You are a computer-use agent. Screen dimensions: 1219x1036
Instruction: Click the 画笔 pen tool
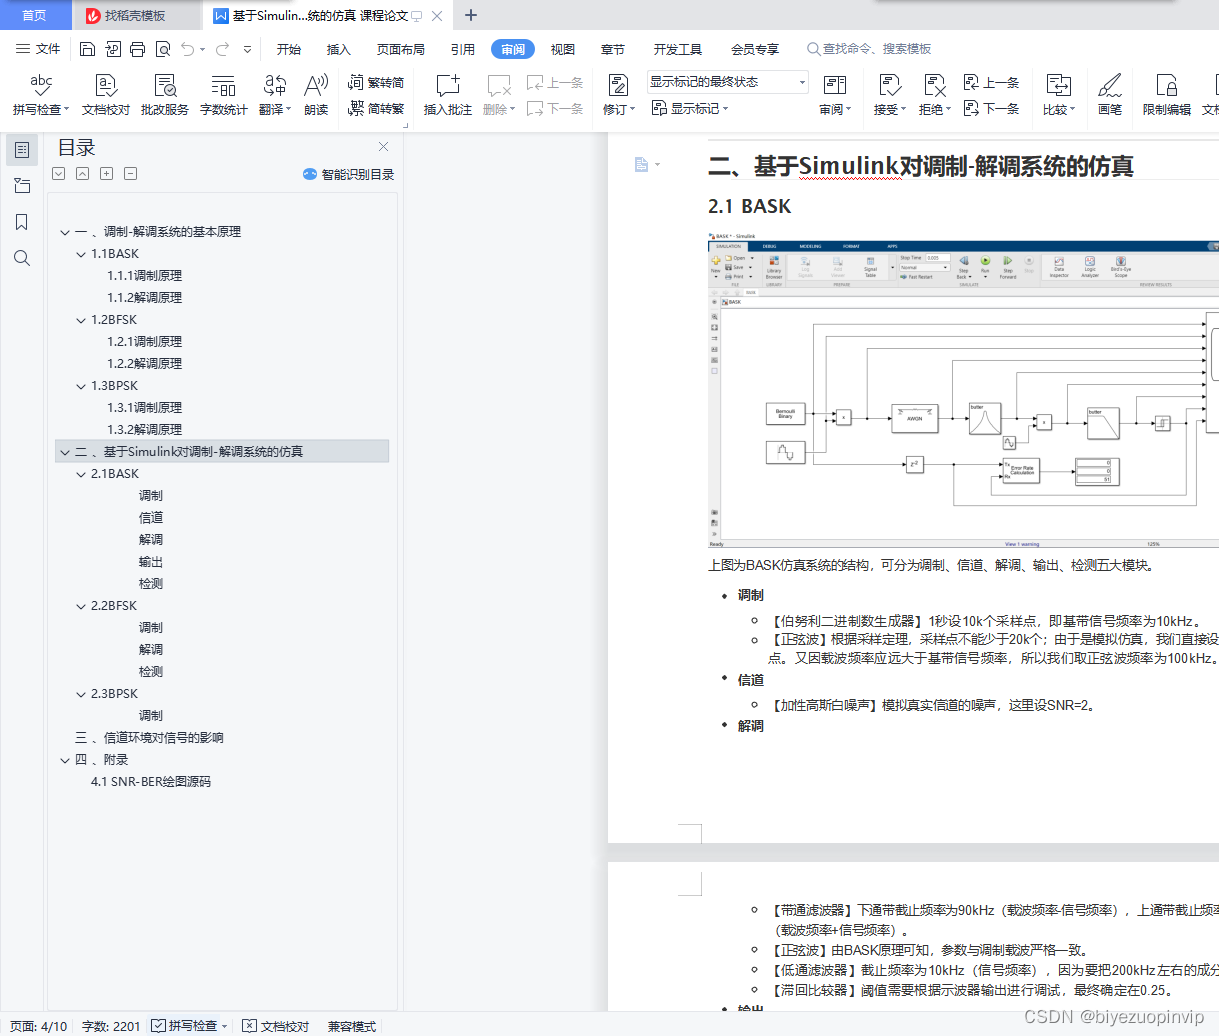(1109, 95)
